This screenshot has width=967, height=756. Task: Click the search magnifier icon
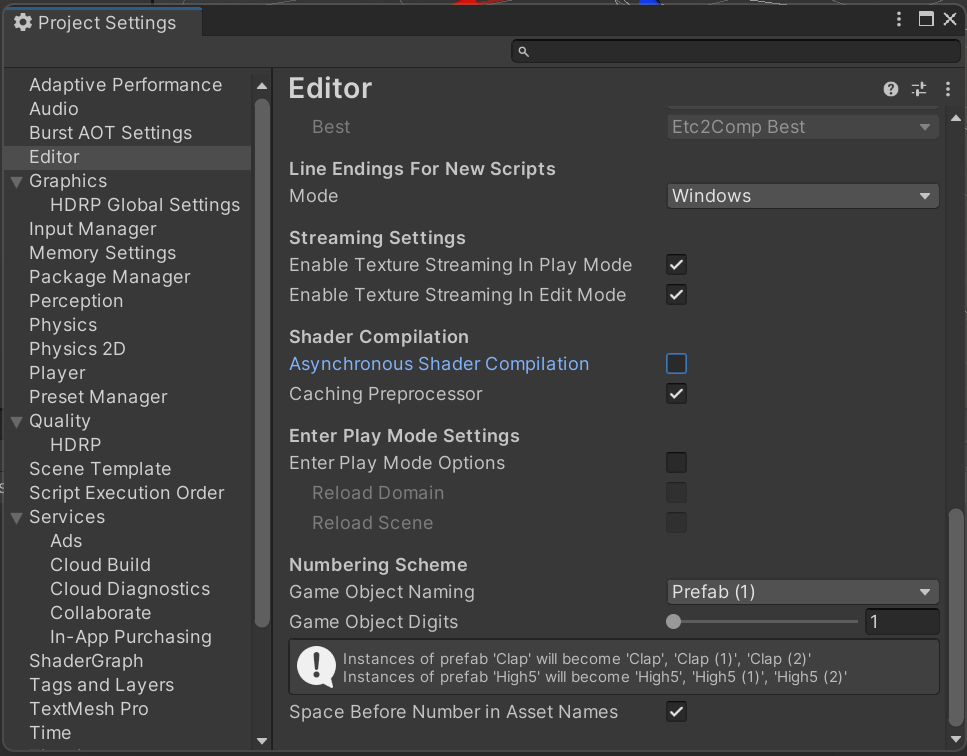pyautogui.click(x=523, y=52)
